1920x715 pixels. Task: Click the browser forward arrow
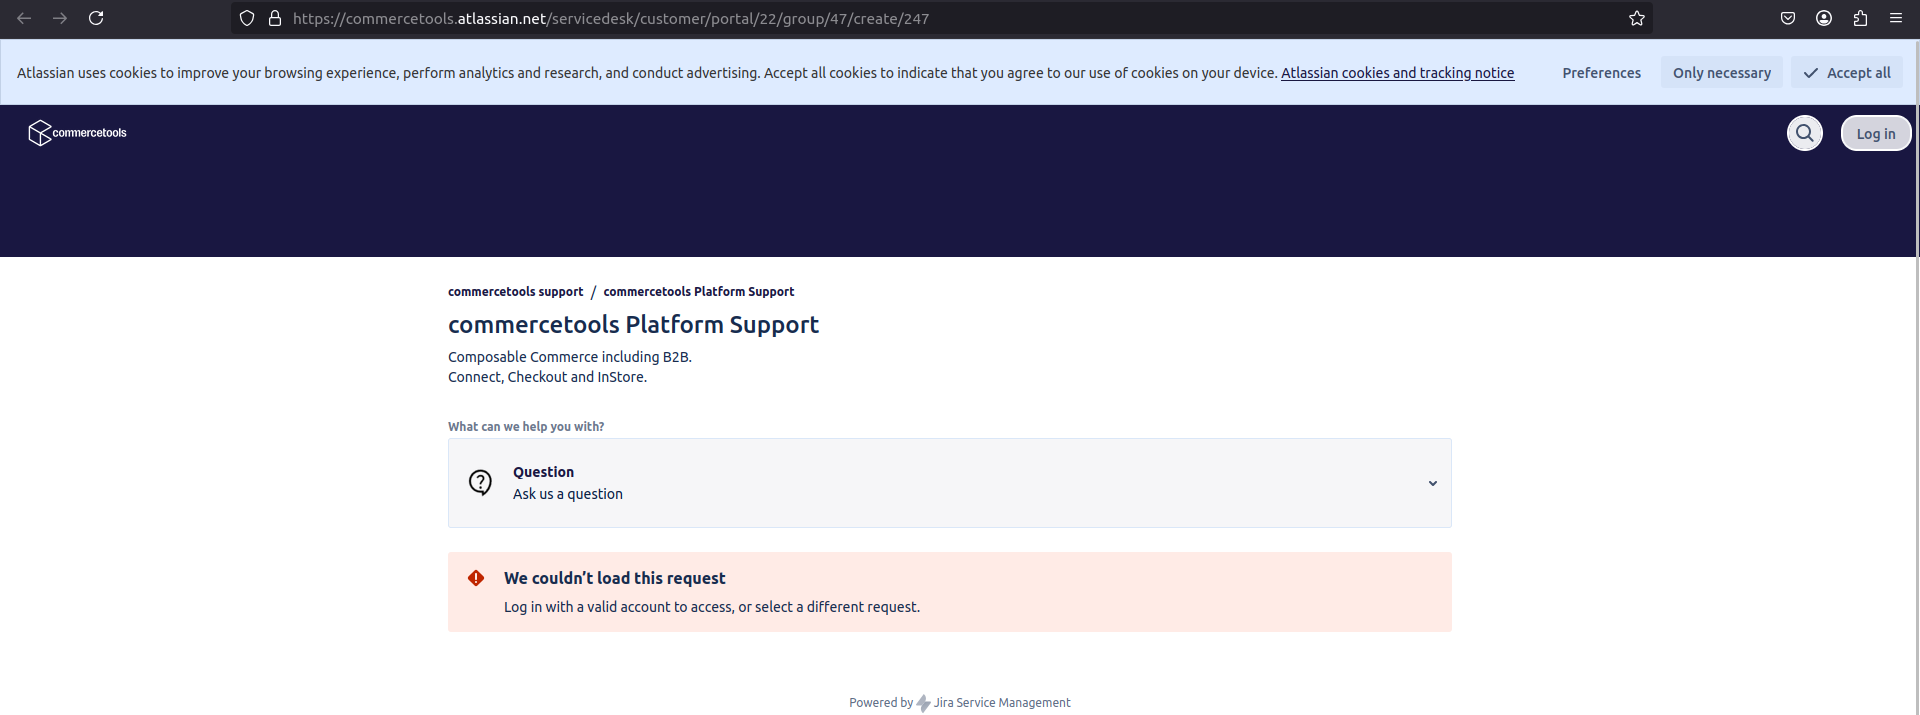point(60,18)
